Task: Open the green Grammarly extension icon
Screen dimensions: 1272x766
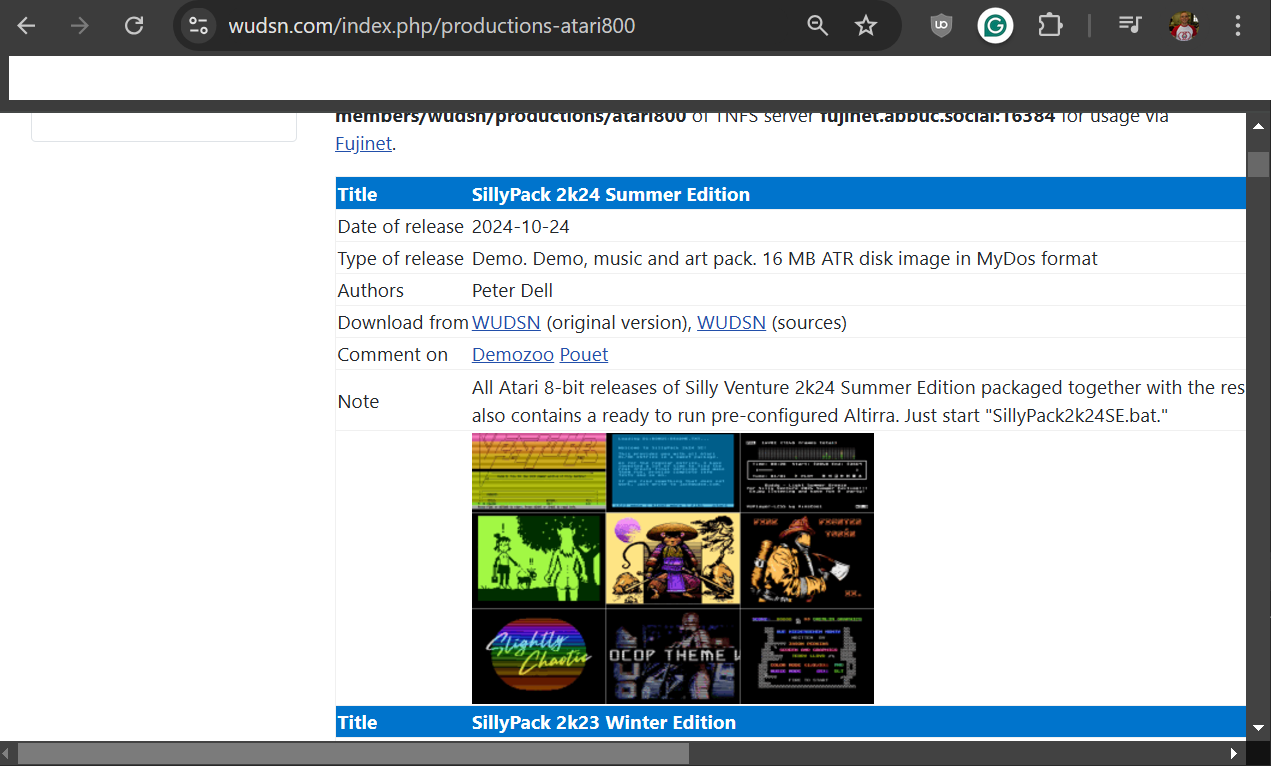Action: [x=995, y=26]
